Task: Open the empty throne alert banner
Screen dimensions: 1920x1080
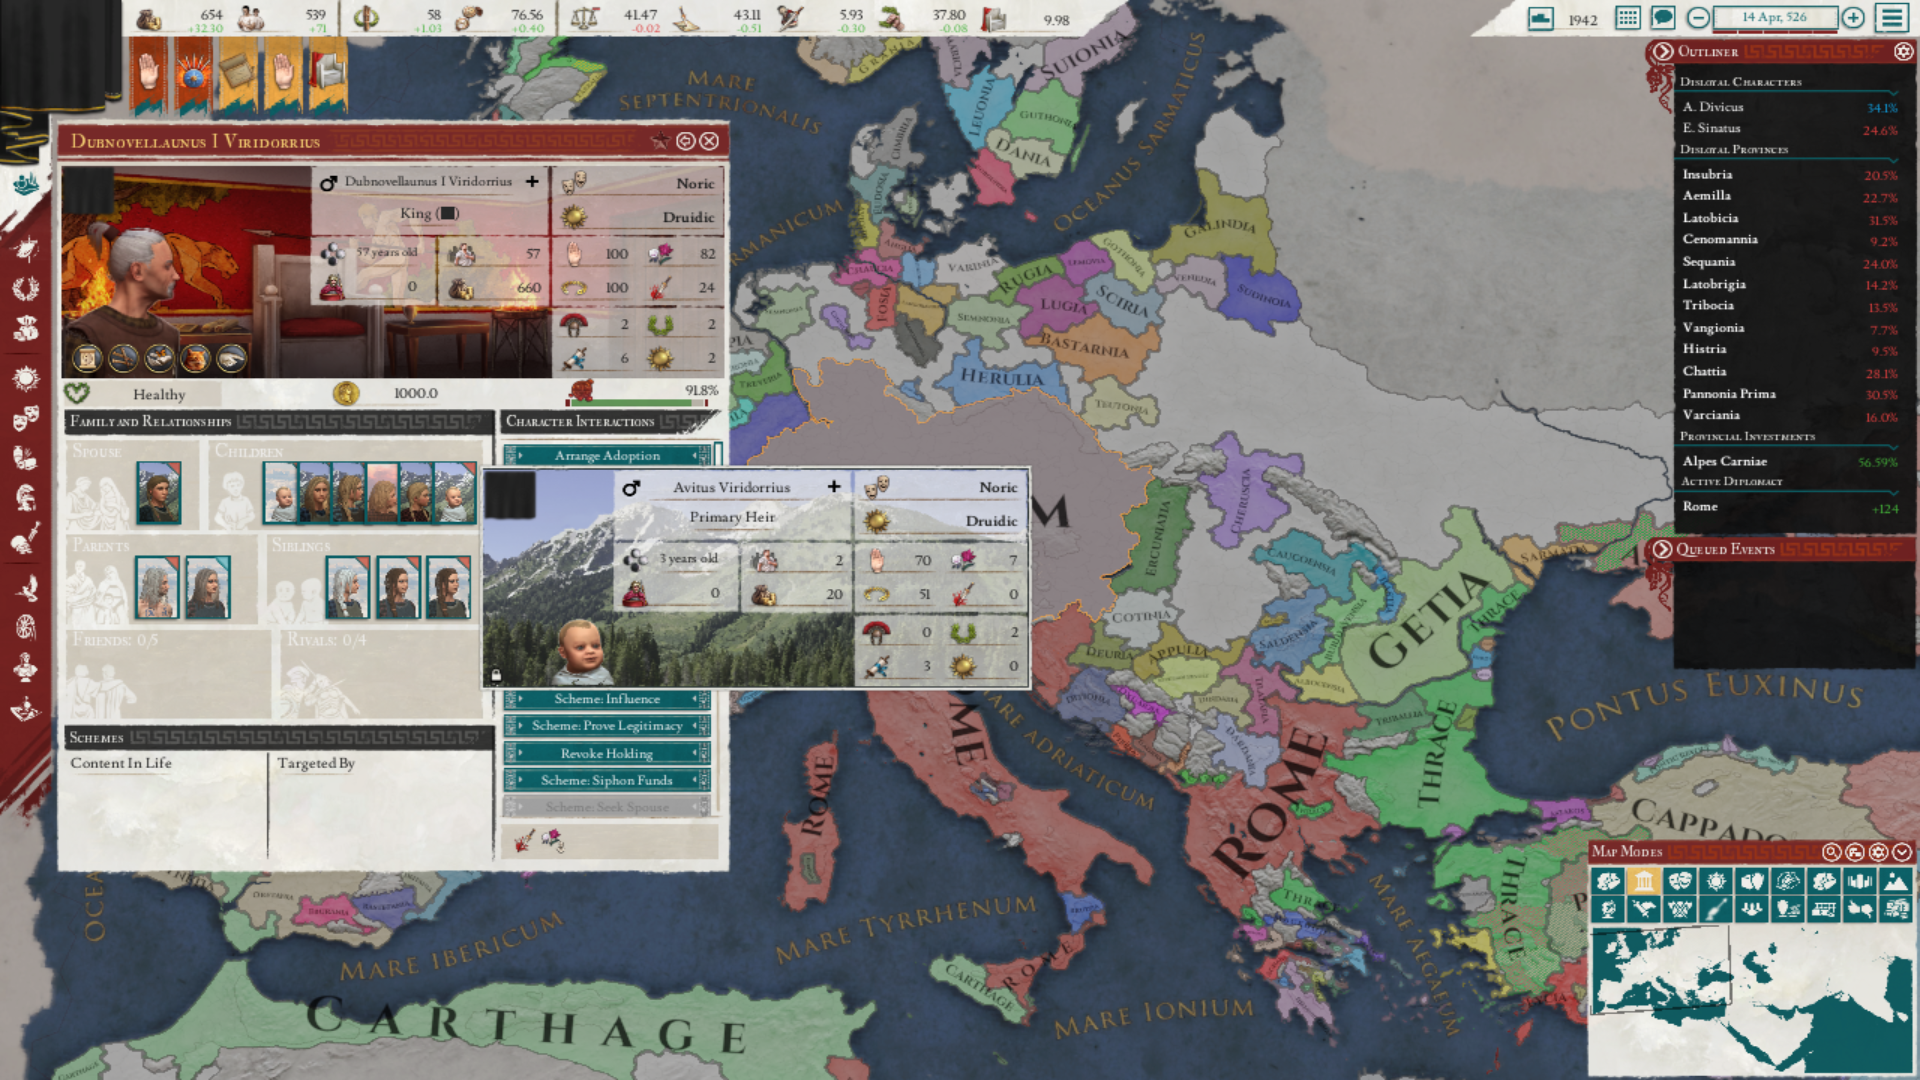Action: 328,75
